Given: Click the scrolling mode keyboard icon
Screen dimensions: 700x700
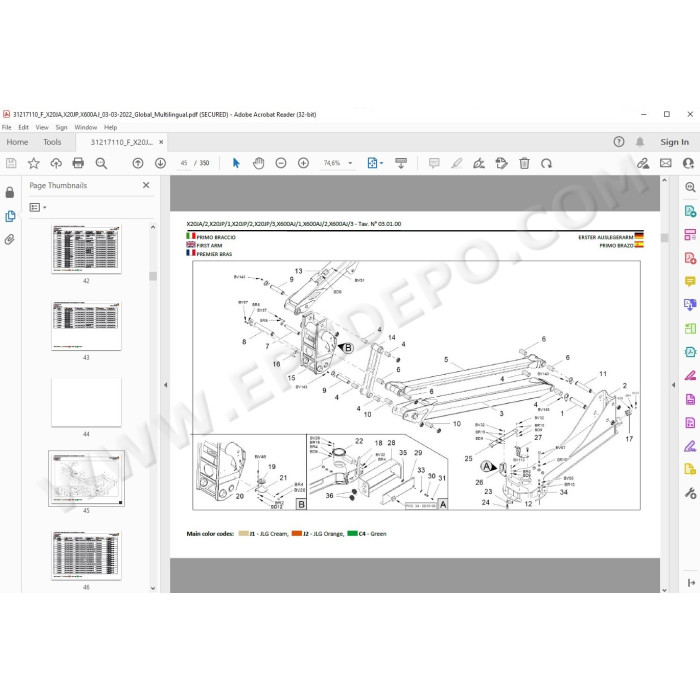Looking at the screenshot, I should point(401,163).
